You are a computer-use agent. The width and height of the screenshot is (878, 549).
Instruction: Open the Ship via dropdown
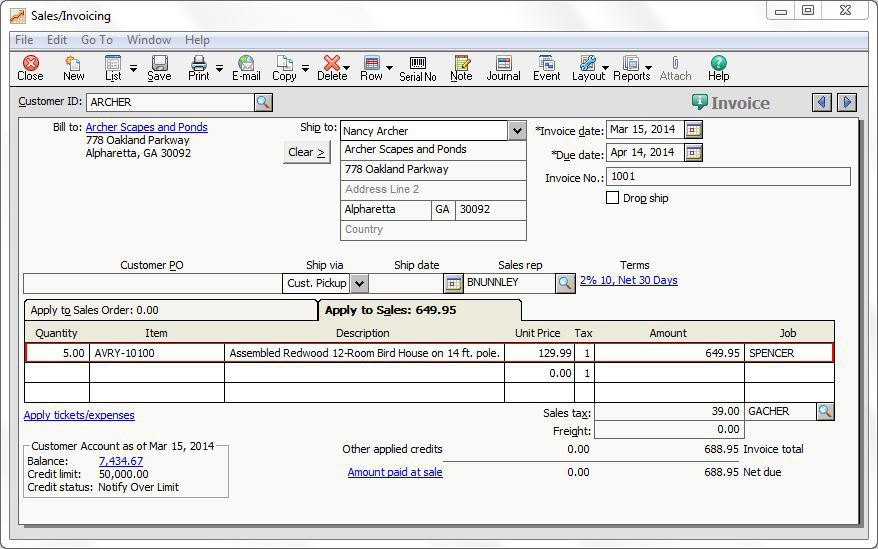(x=359, y=283)
